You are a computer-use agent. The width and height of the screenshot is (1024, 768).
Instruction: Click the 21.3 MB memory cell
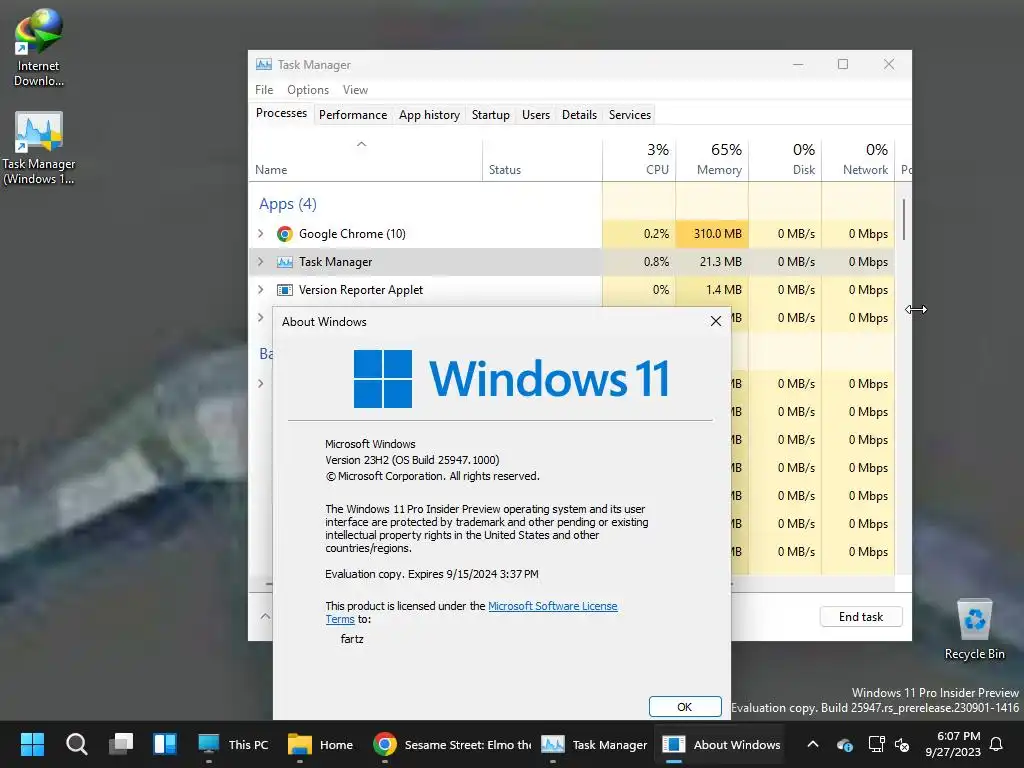[x=712, y=262]
